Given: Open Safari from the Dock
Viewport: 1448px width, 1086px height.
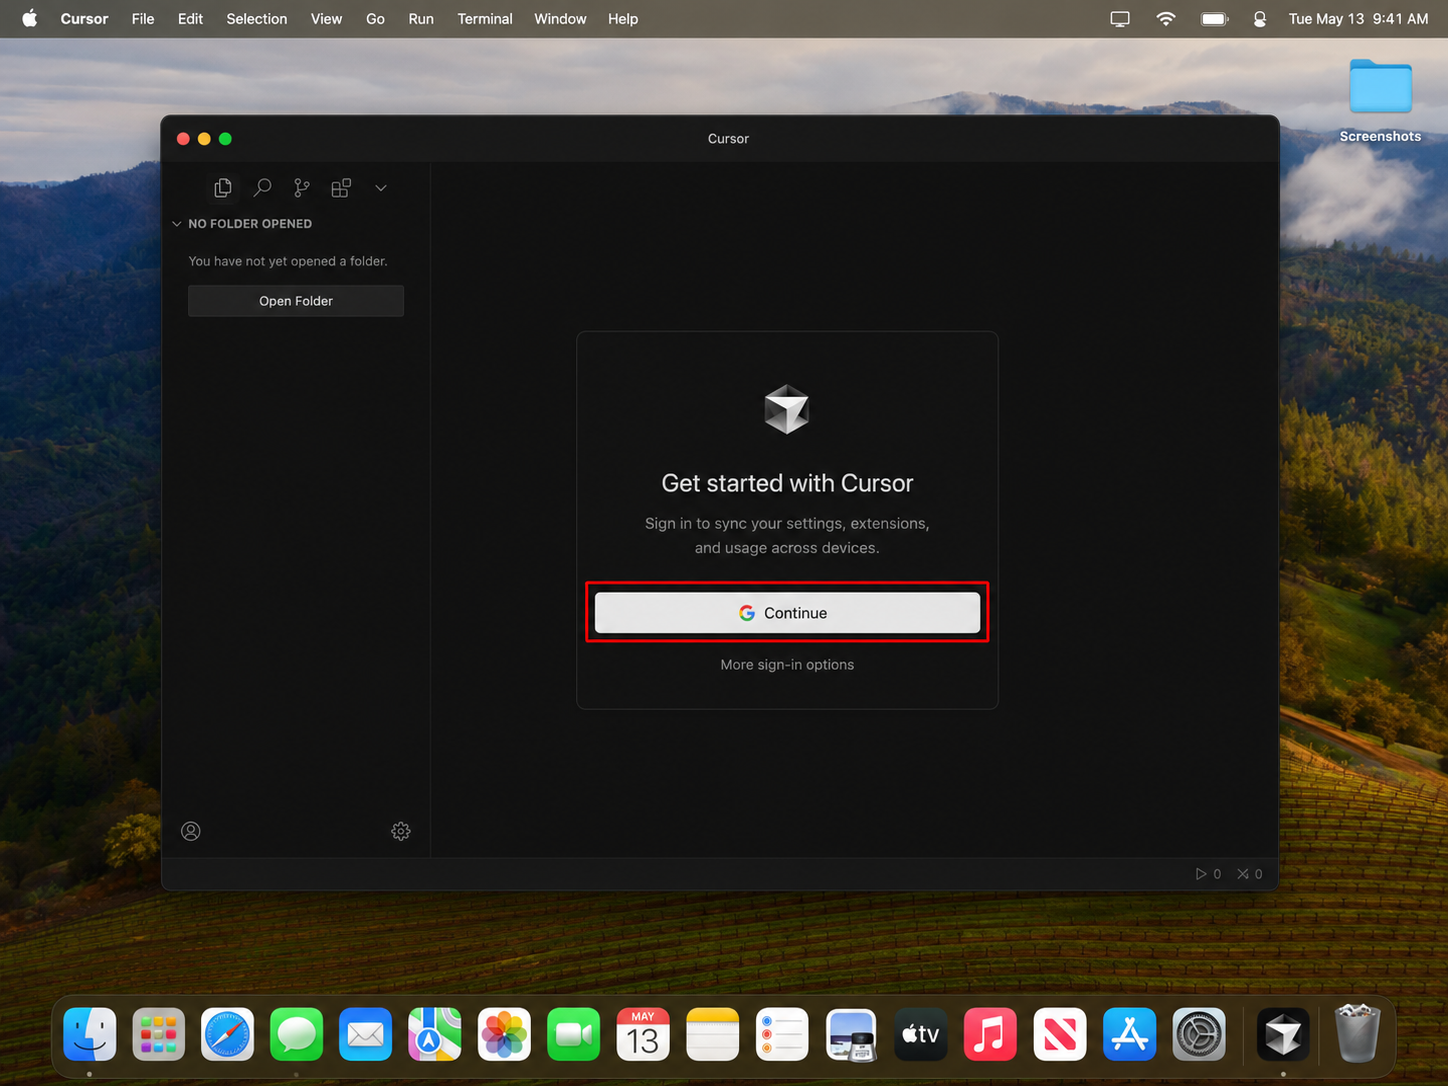Looking at the screenshot, I should coord(228,1034).
